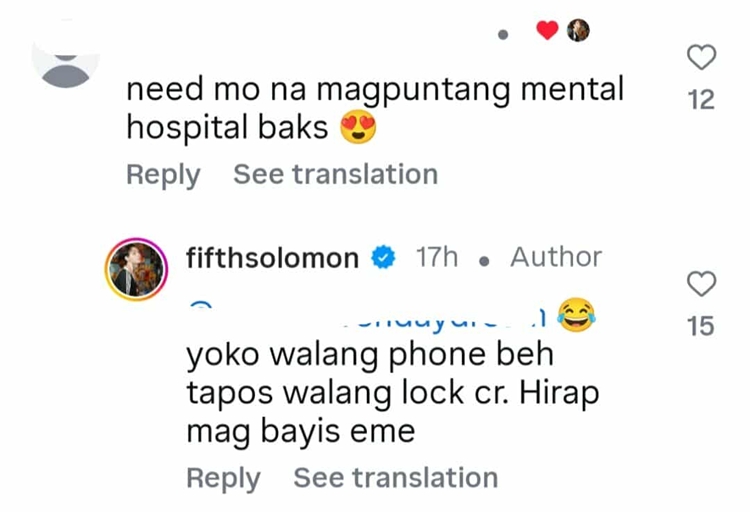Open the fifthsolomon username profile

(x=272, y=258)
